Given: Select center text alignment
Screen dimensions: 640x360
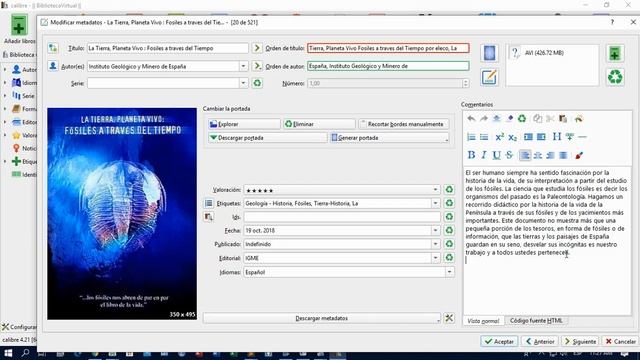Looking at the screenshot, I should click(x=538, y=155).
